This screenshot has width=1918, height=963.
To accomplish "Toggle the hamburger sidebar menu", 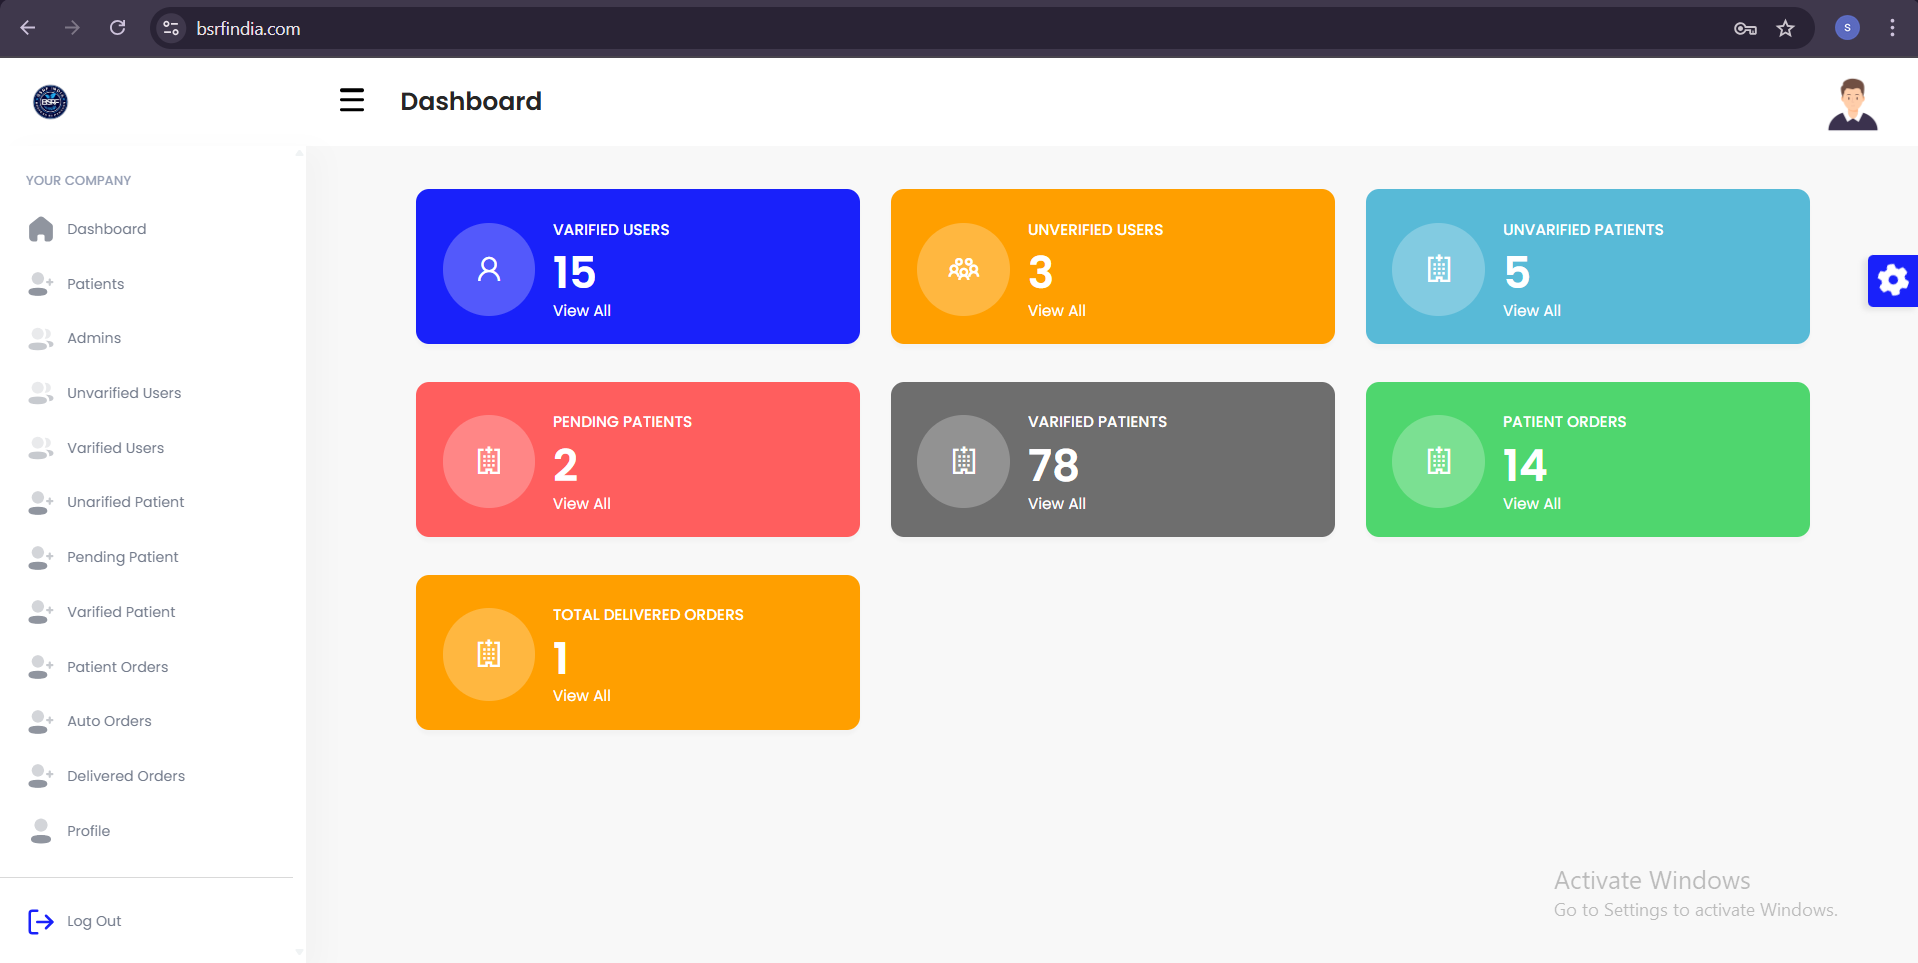I will (351, 100).
